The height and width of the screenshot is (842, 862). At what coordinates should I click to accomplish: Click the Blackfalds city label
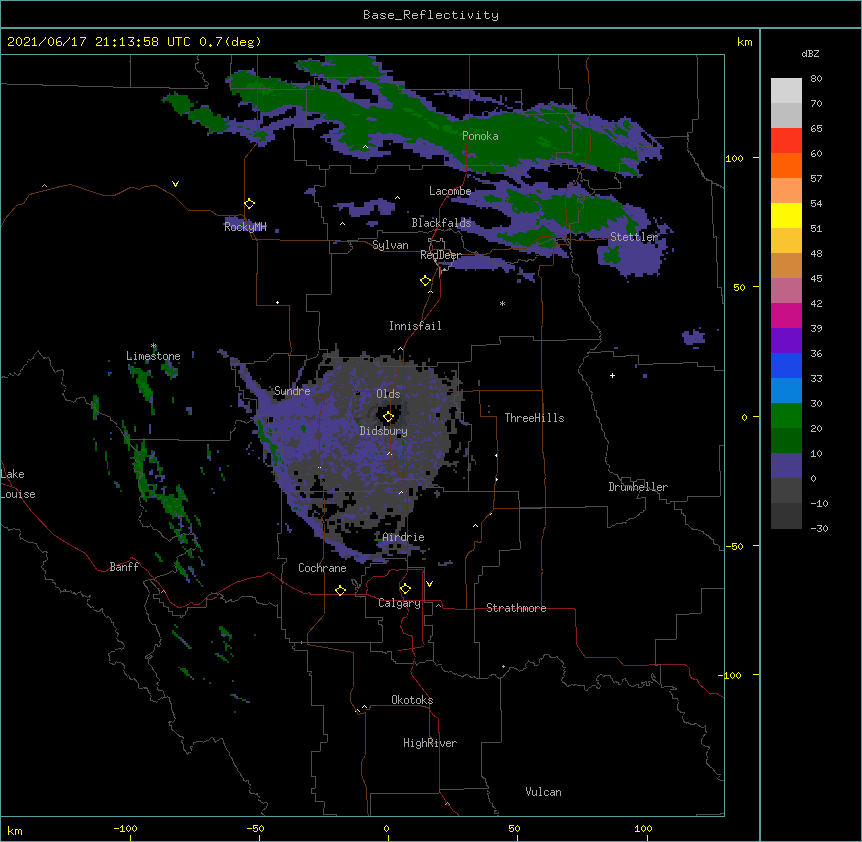point(441,223)
